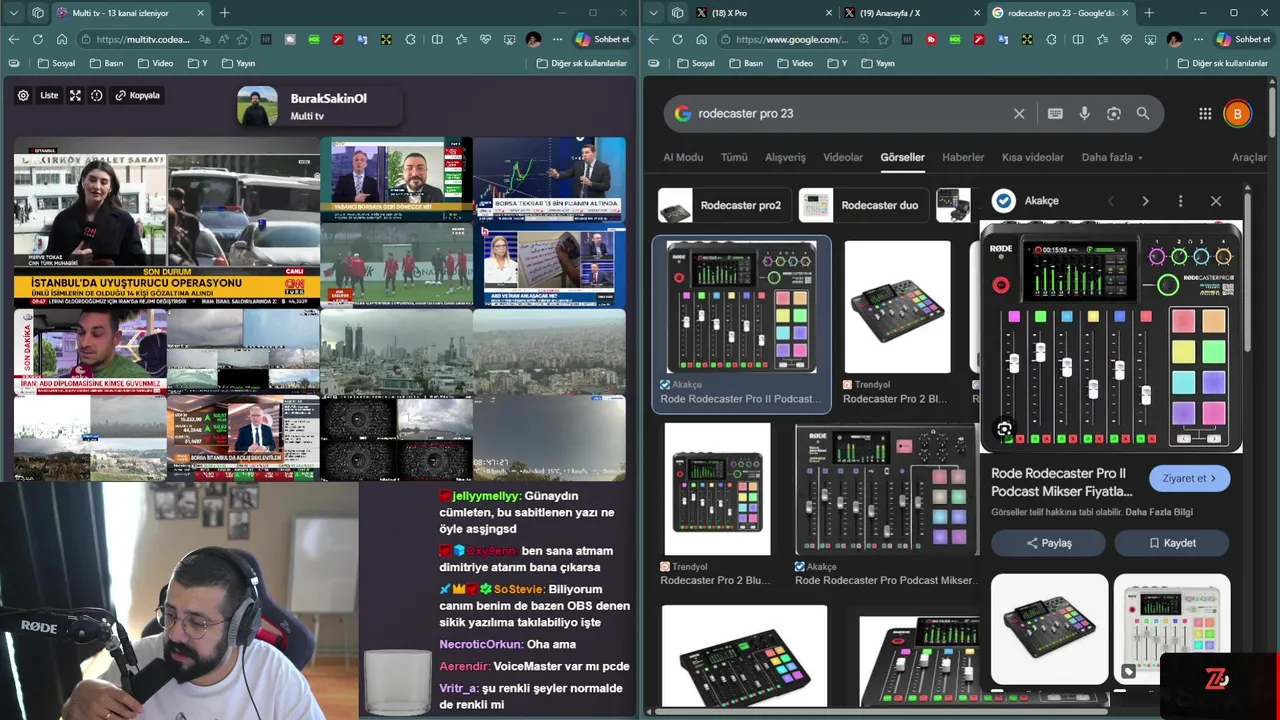1280x720 pixels.
Task: Switch to Videolar results tab
Action: pyautogui.click(x=843, y=157)
